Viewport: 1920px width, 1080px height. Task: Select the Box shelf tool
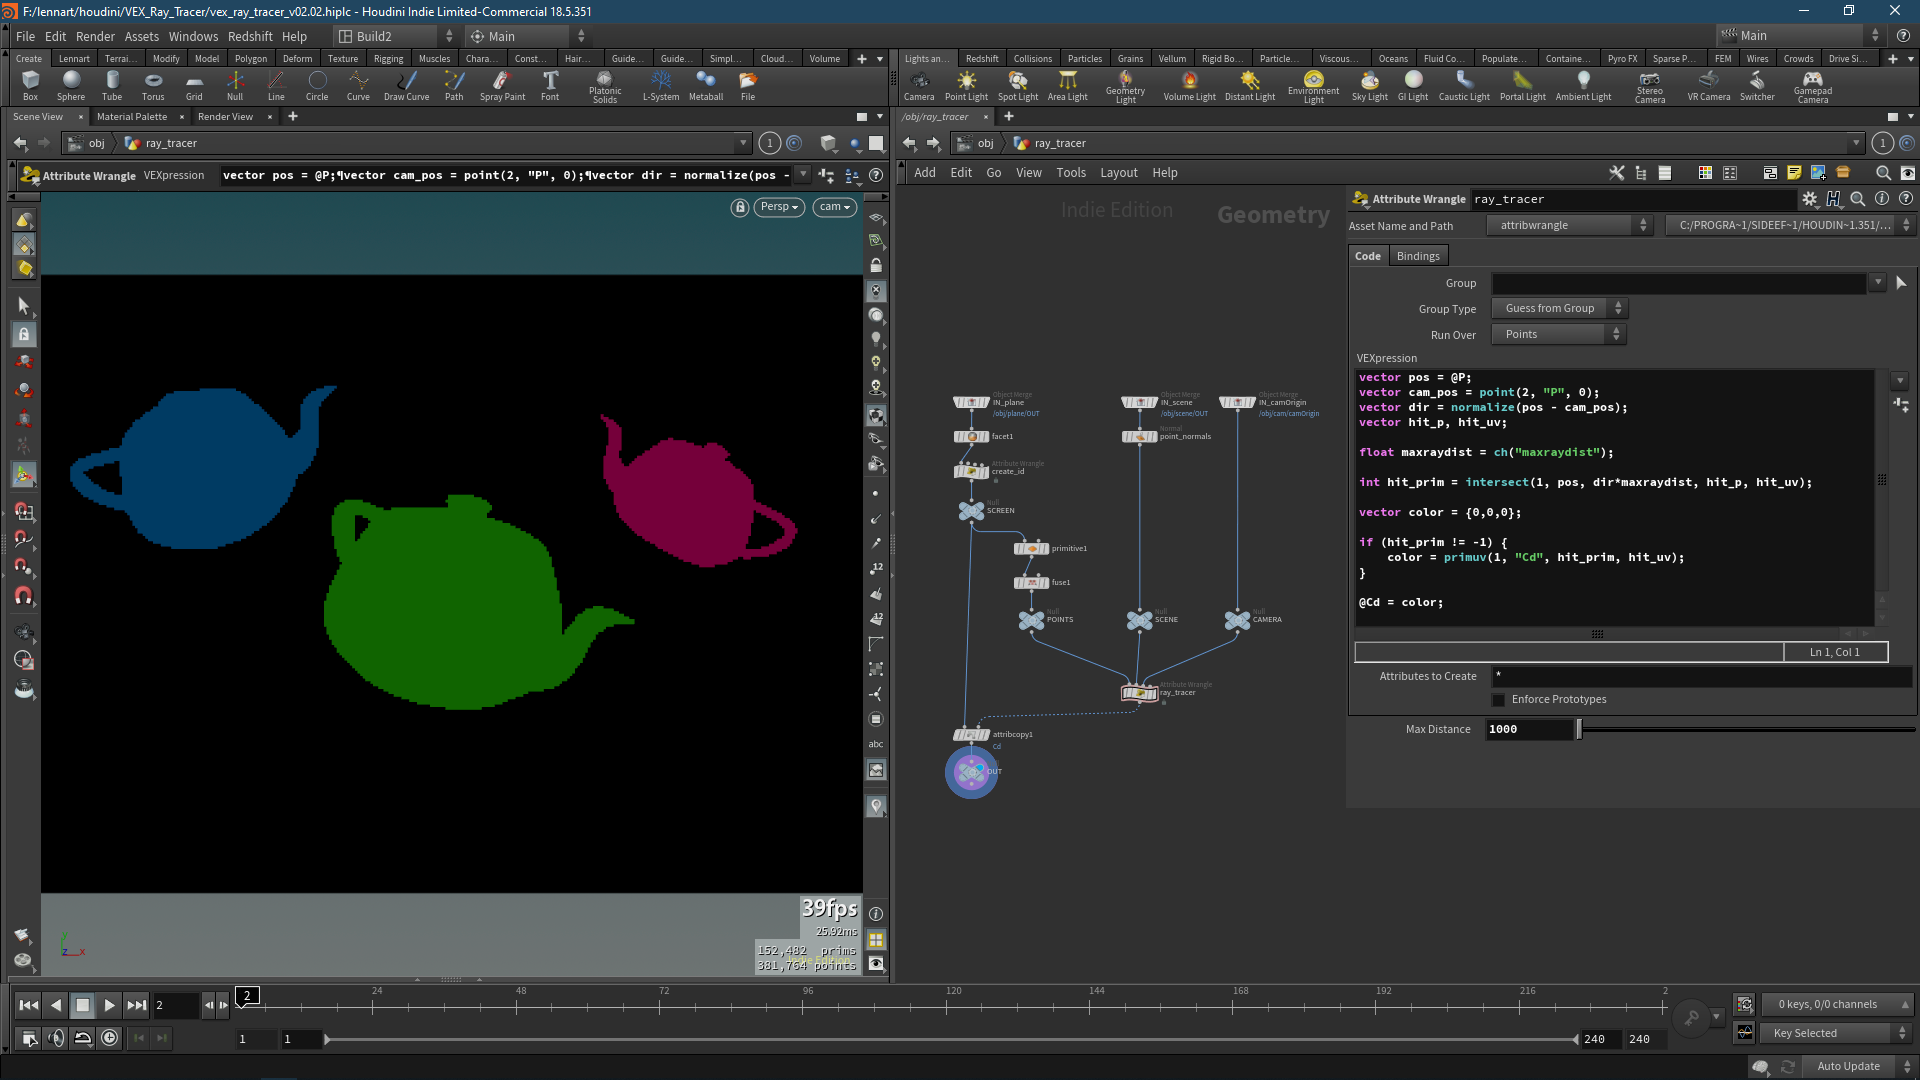30,86
